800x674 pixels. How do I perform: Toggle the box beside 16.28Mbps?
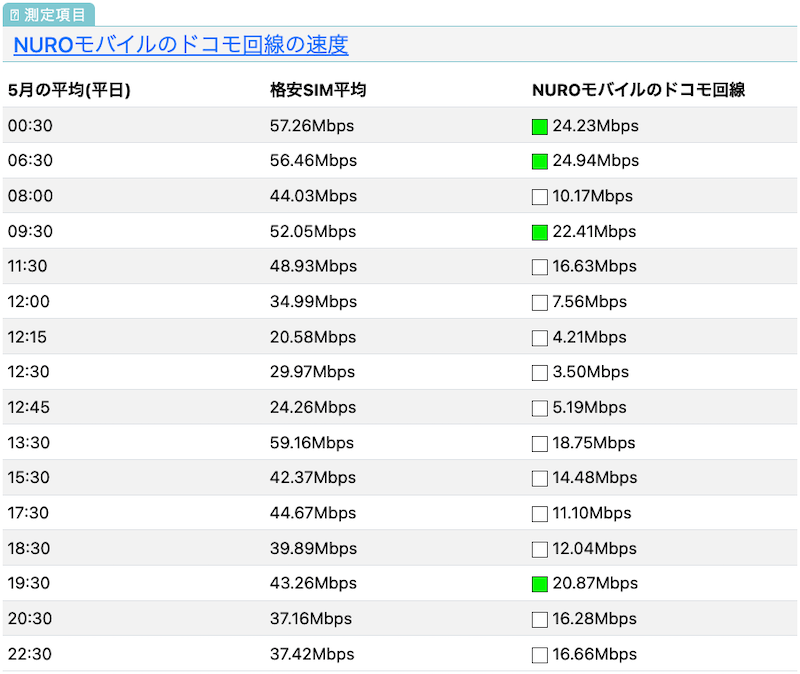coord(539,619)
